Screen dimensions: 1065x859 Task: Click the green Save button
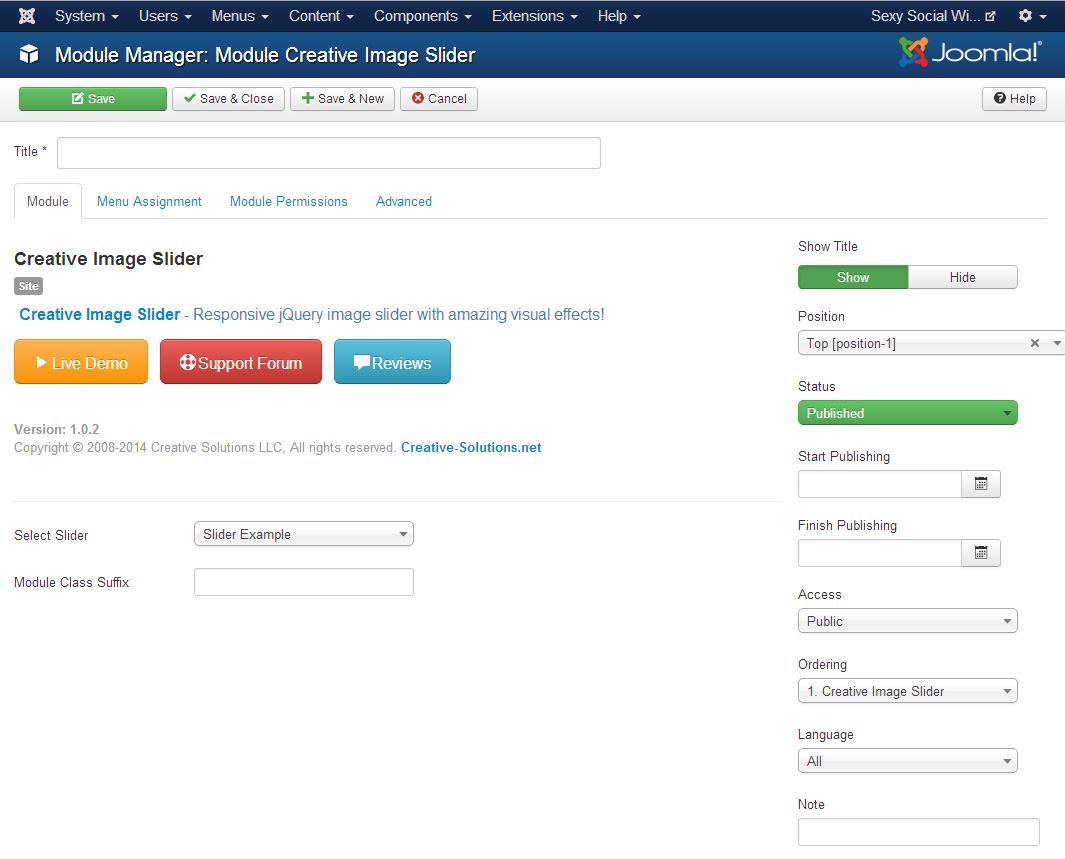pos(93,98)
